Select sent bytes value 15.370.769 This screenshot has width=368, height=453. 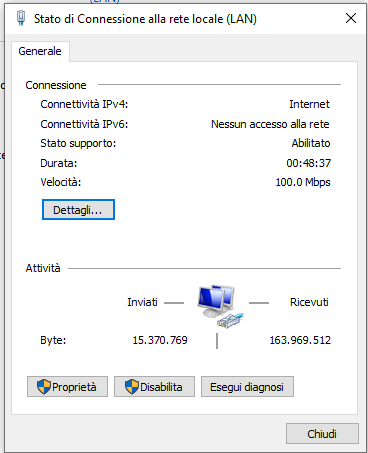tap(160, 340)
